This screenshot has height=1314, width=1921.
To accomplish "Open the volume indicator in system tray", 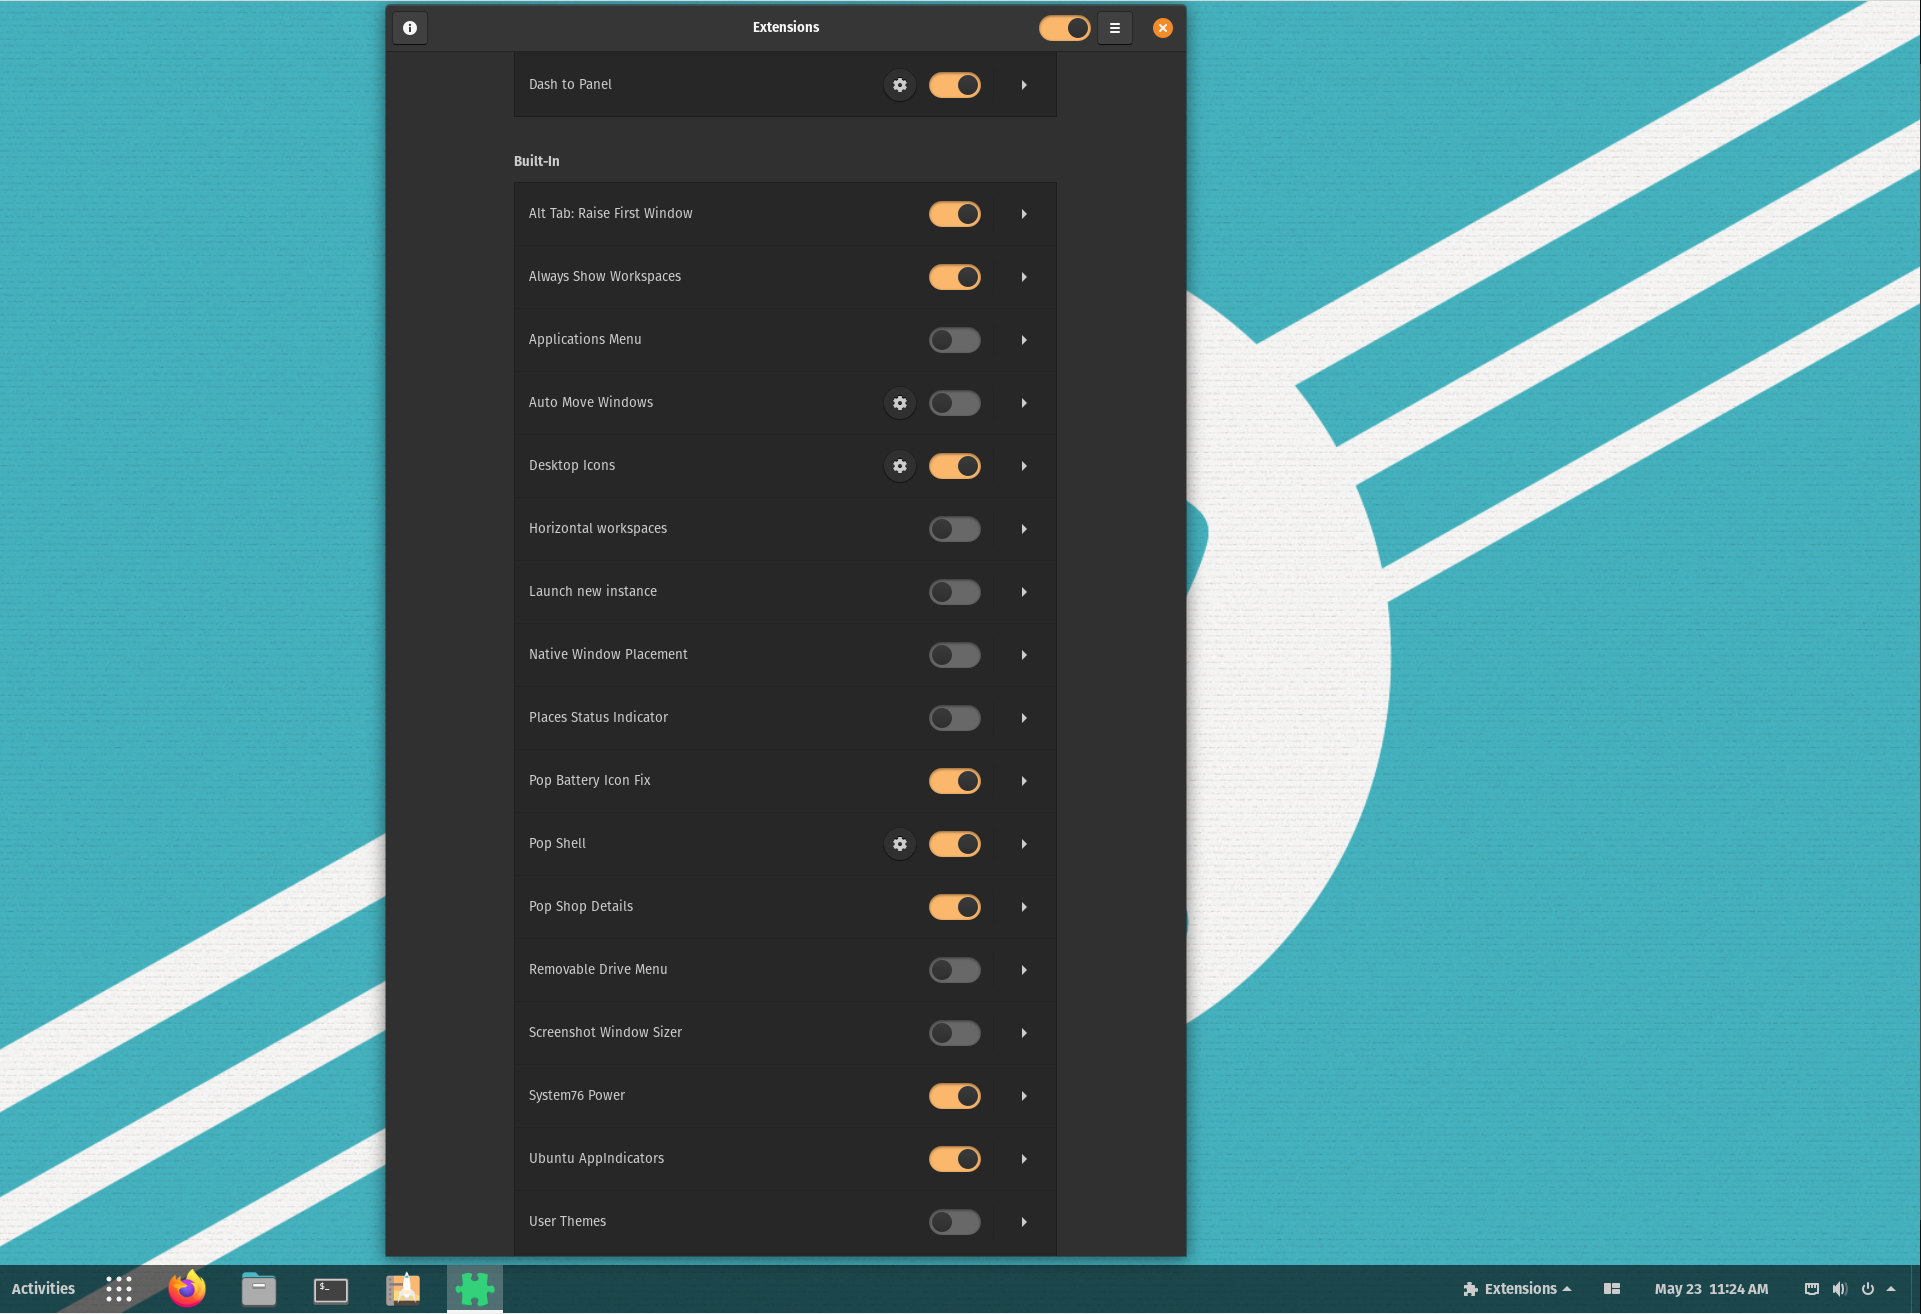I will point(1839,1289).
